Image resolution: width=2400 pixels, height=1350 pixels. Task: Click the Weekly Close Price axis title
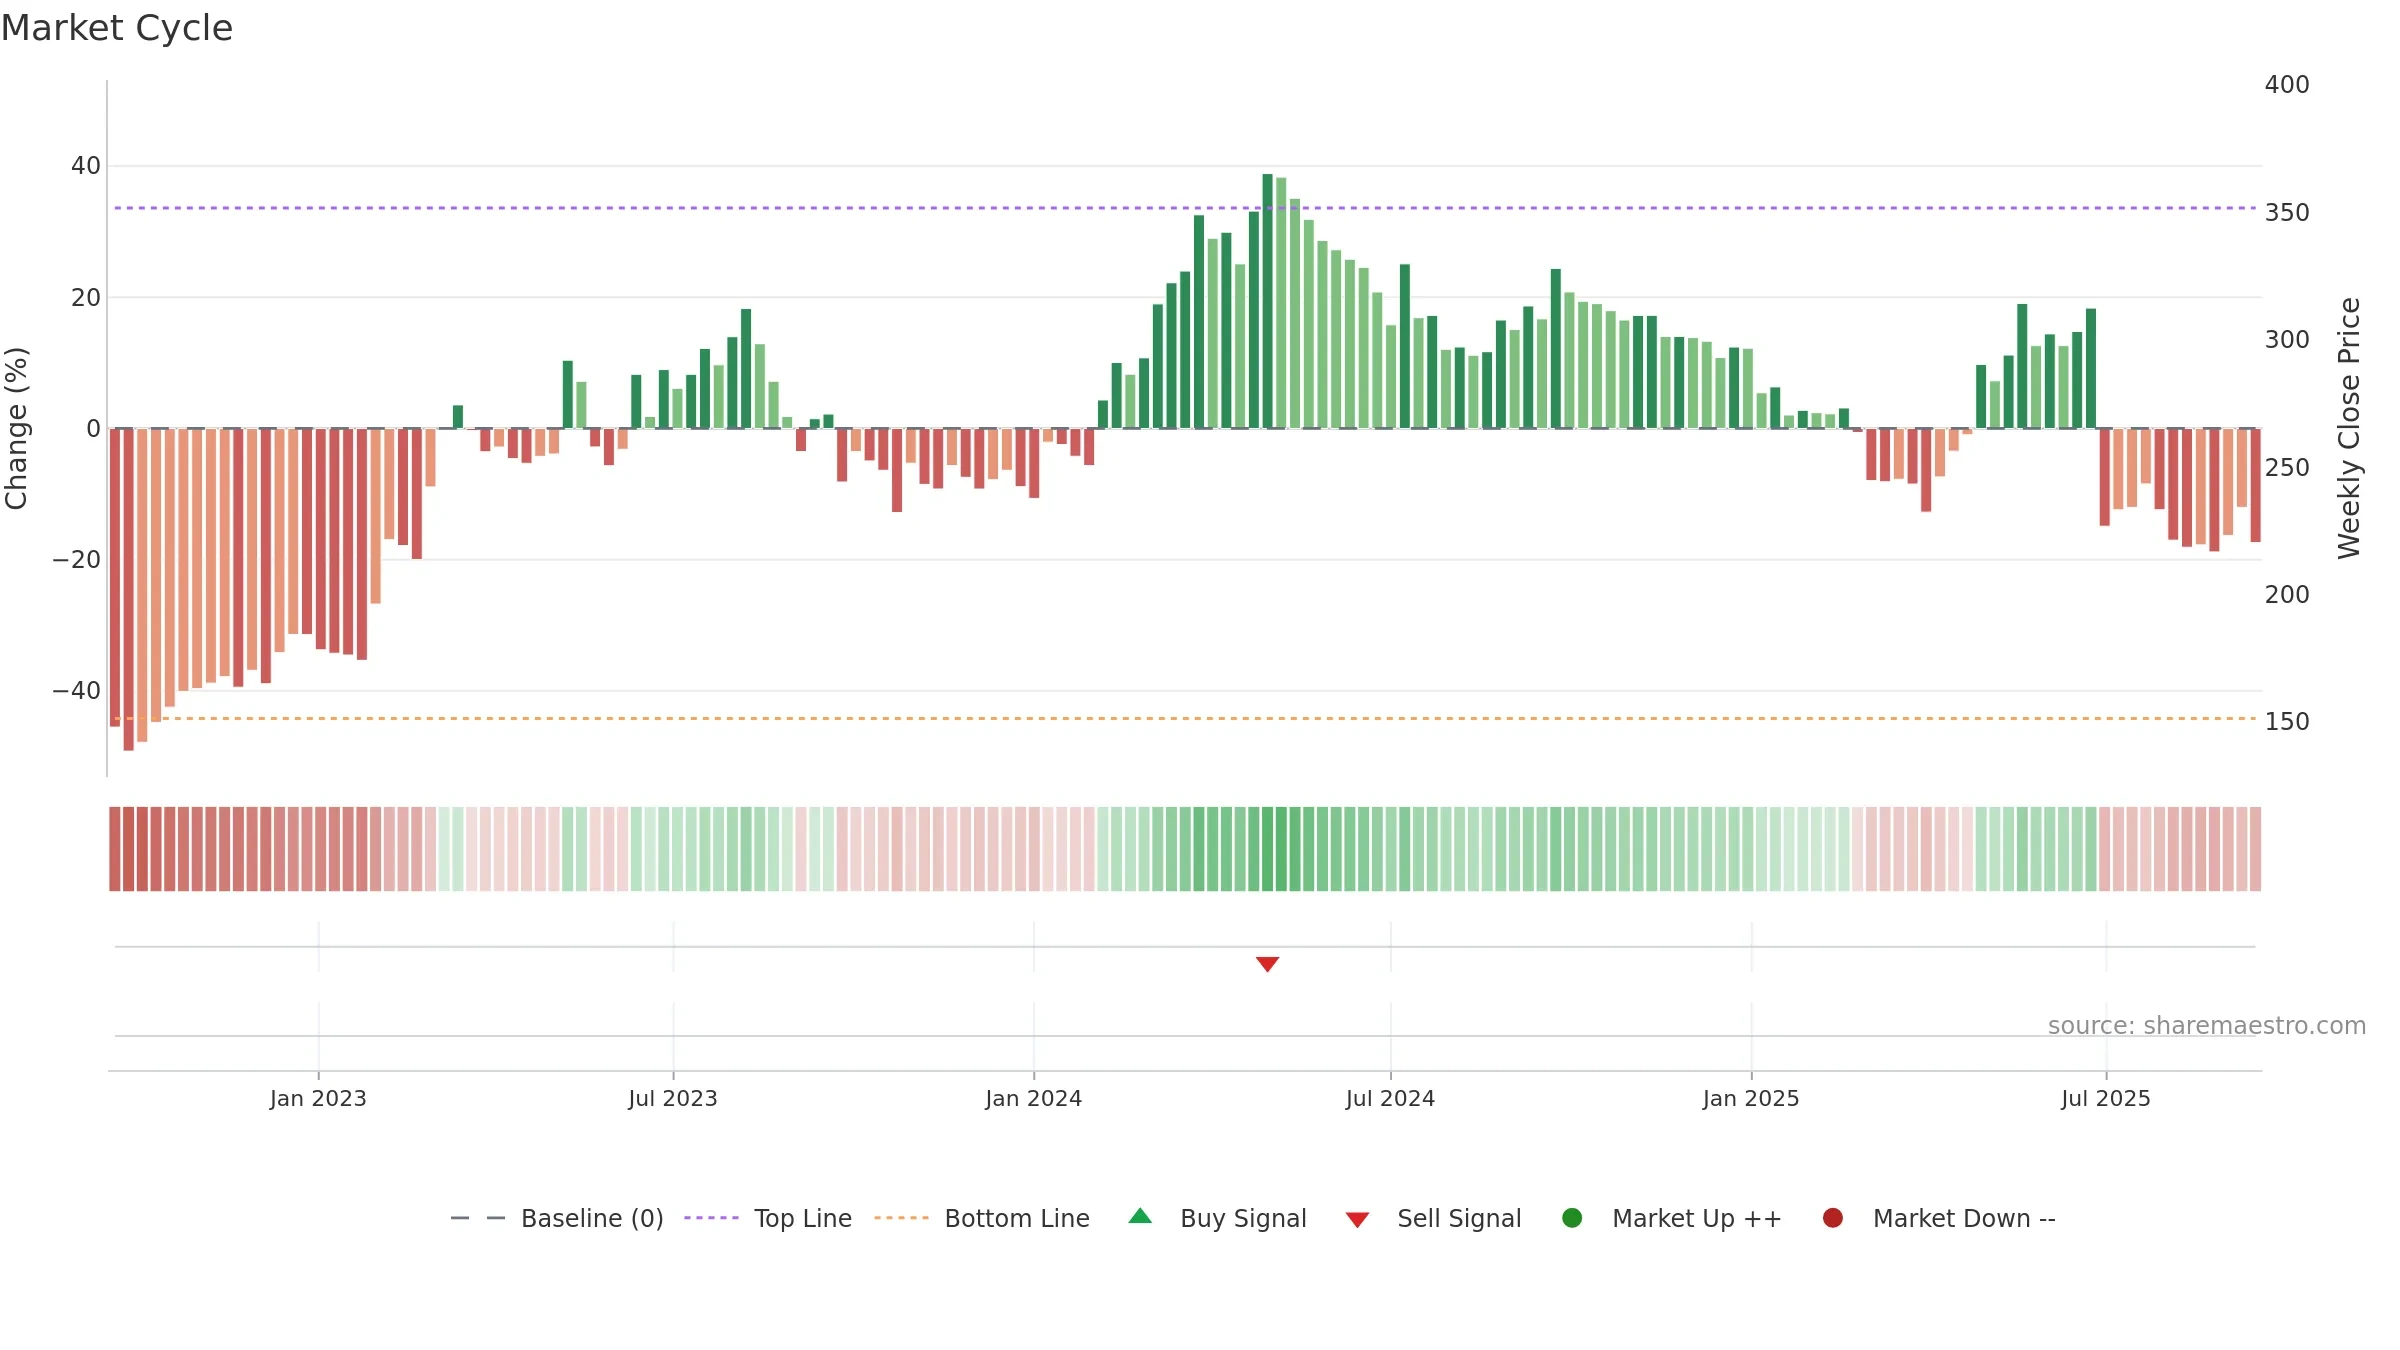click(x=2349, y=428)
